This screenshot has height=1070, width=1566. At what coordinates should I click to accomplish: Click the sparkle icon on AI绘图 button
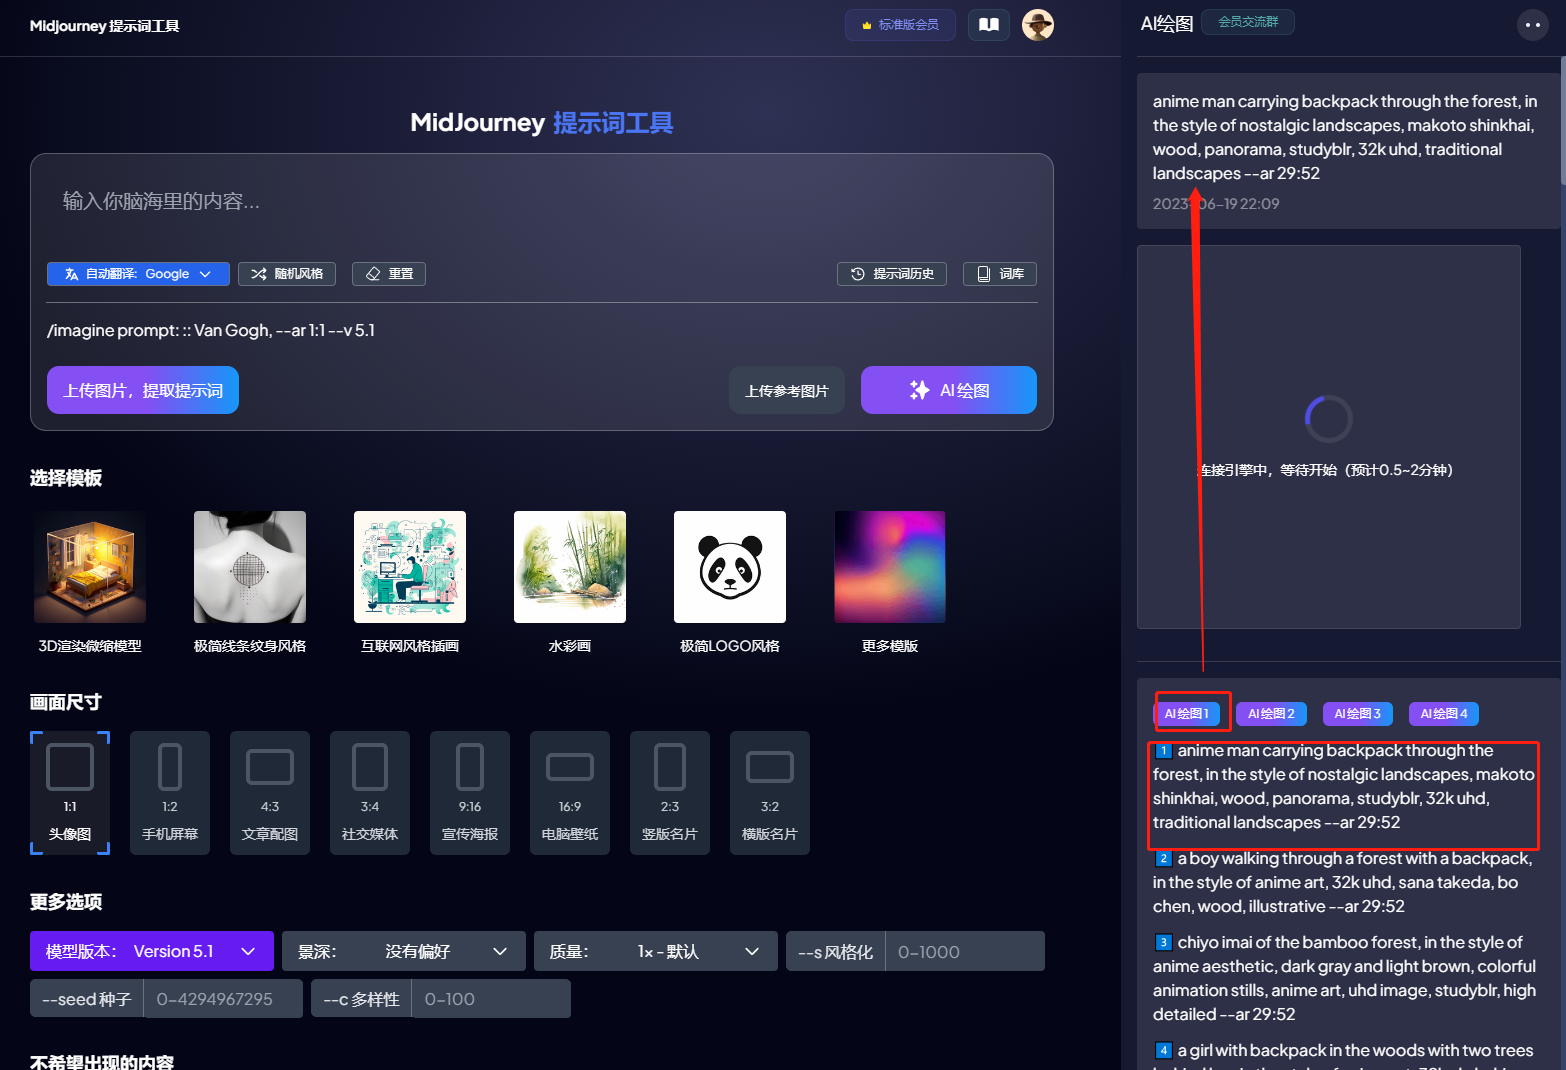coord(920,390)
